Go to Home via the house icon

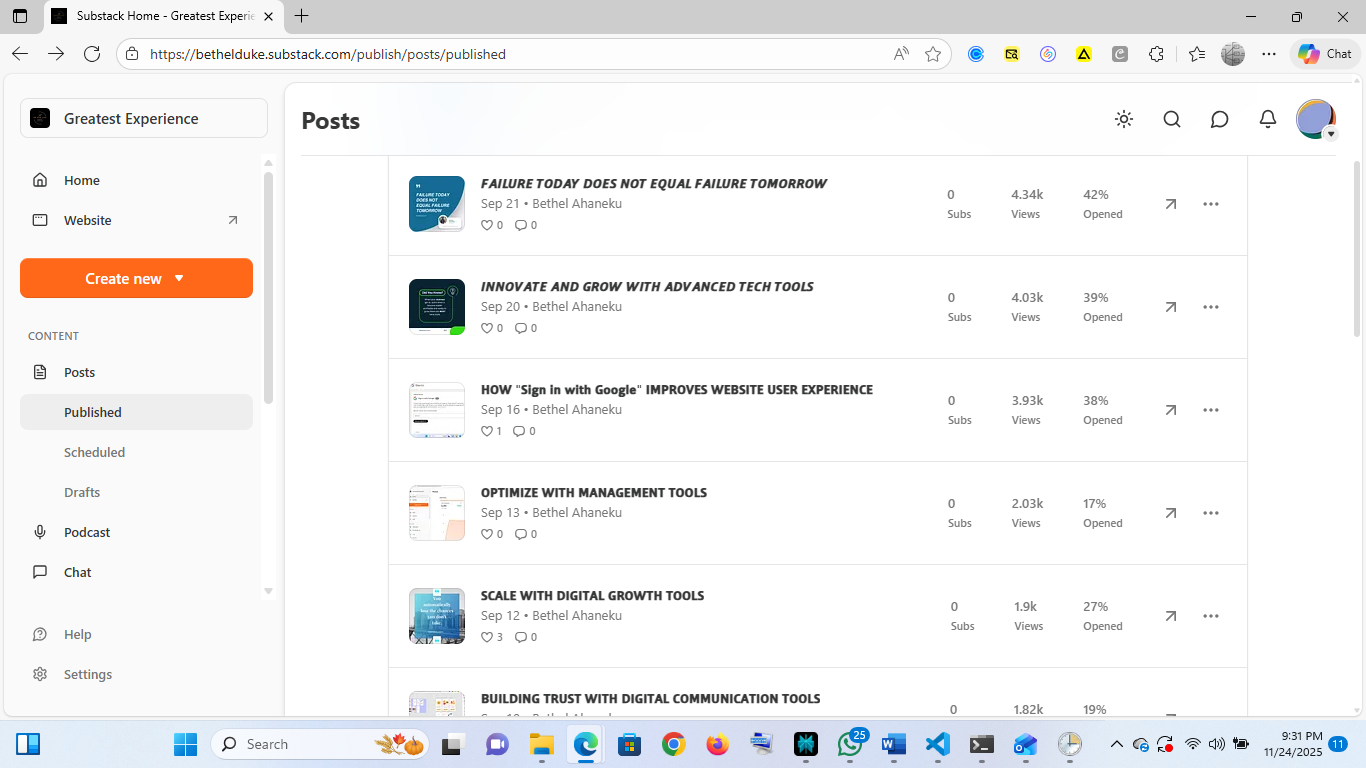coord(39,180)
